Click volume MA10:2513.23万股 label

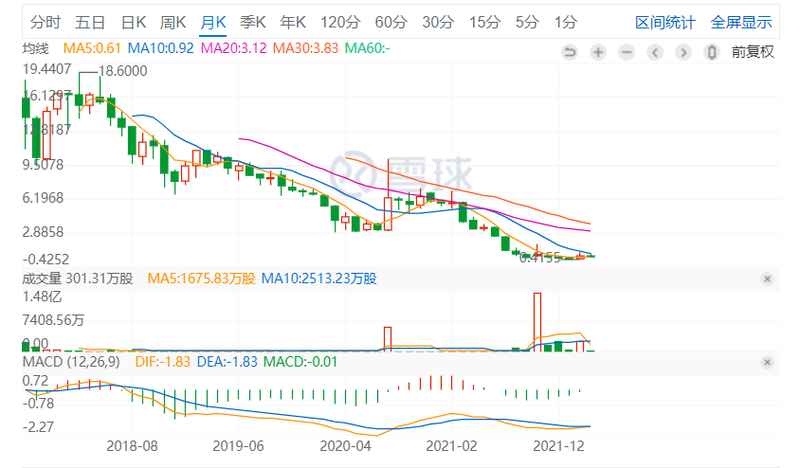319,279
